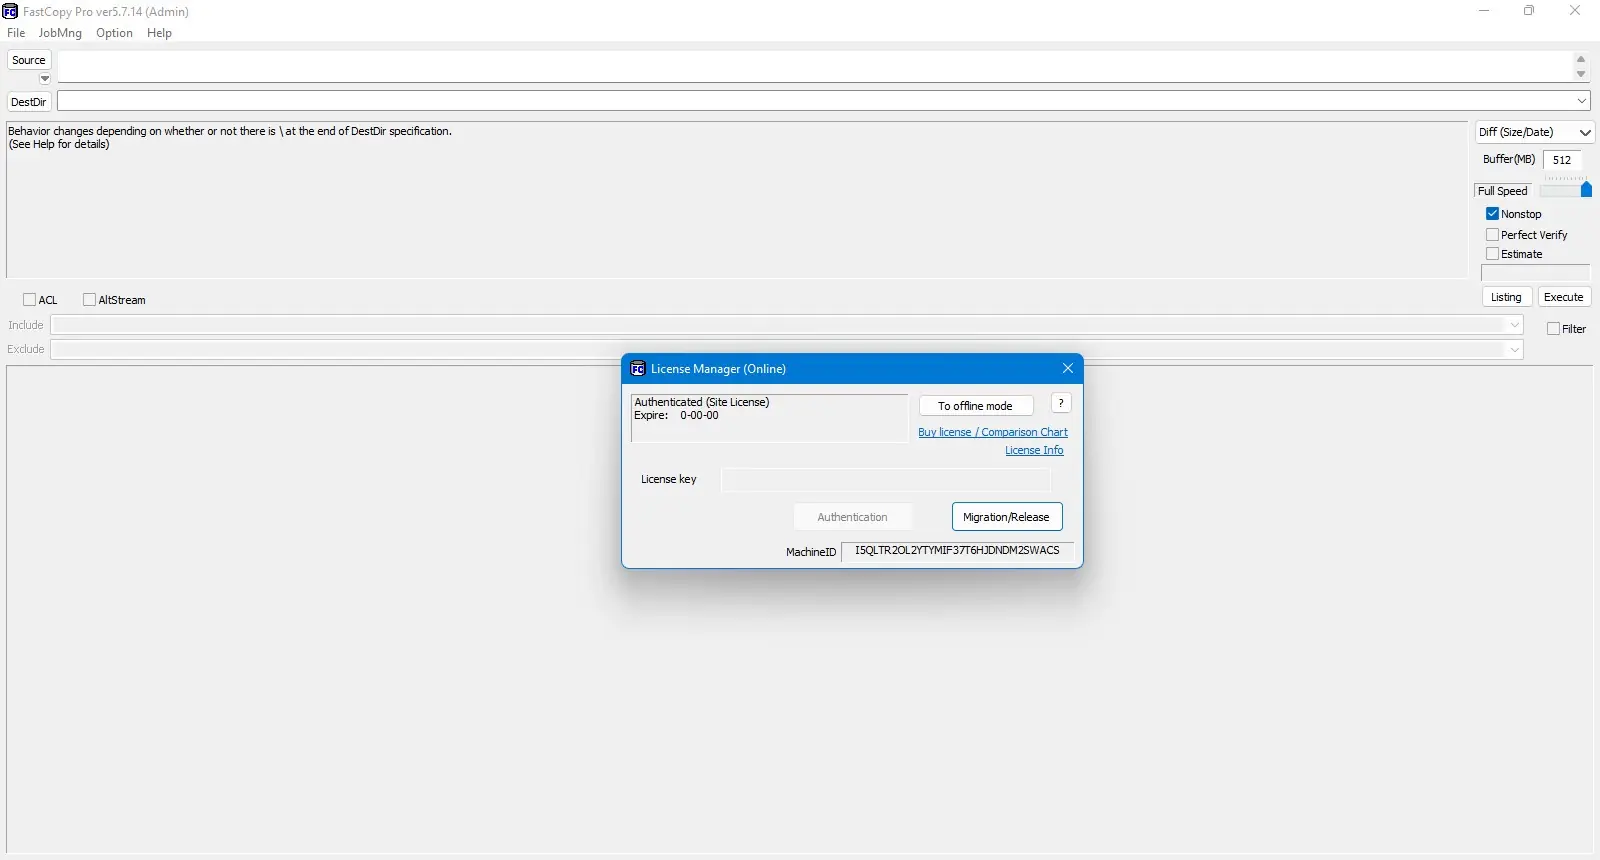1600x860 pixels.
Task: Adjust the Full Speed slider
Action: 1586,190
